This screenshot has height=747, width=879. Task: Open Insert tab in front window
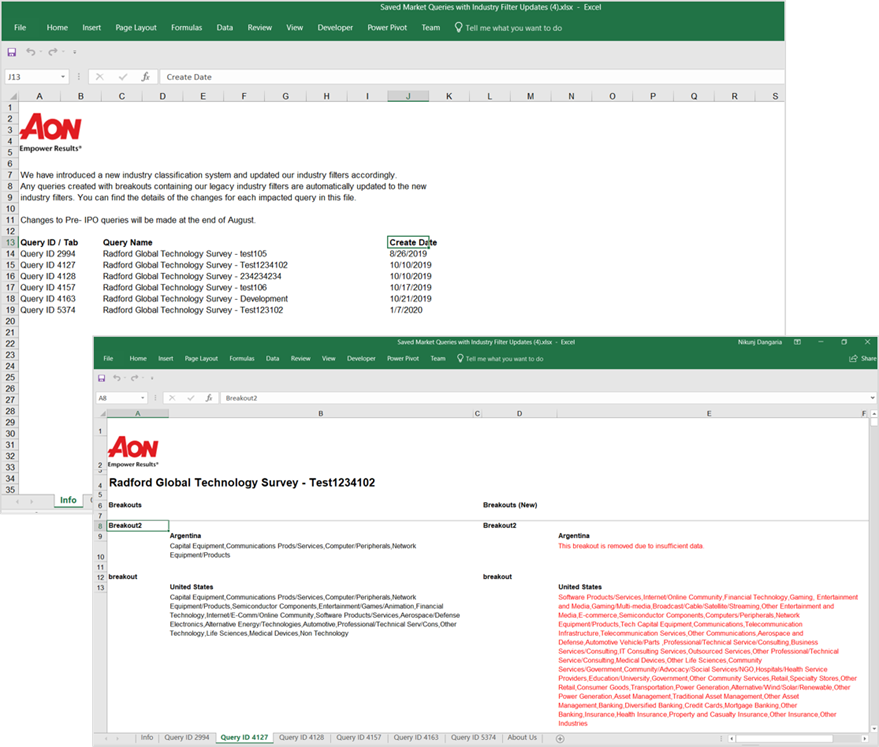pyautogui.click(x=165, y=359)
